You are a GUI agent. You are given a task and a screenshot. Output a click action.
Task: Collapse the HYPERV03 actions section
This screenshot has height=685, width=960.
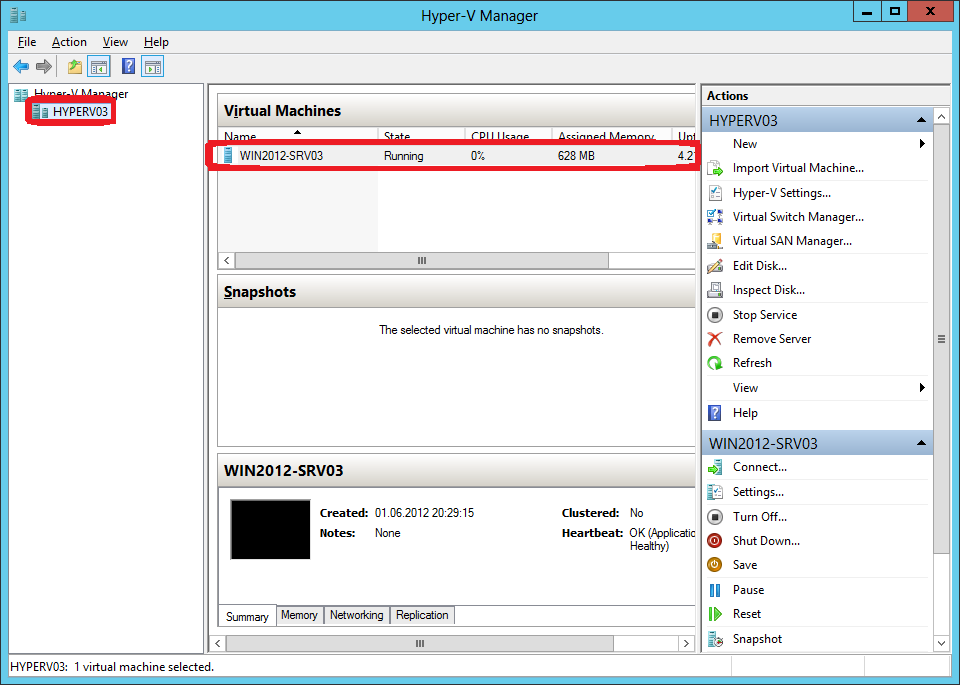coord(922,118)
